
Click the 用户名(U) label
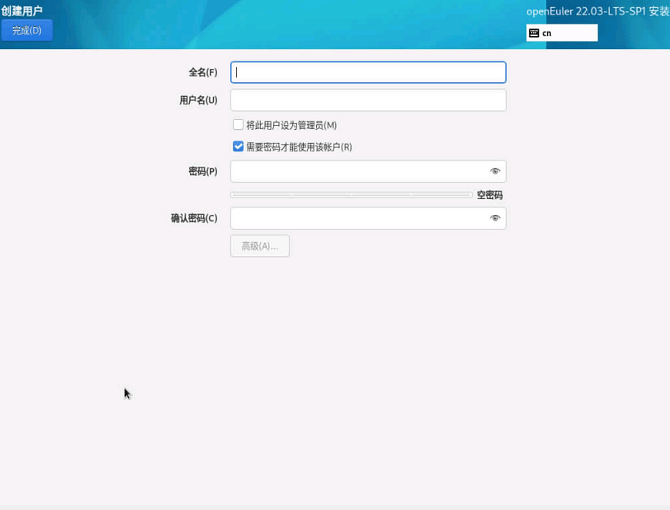(198, 100)
